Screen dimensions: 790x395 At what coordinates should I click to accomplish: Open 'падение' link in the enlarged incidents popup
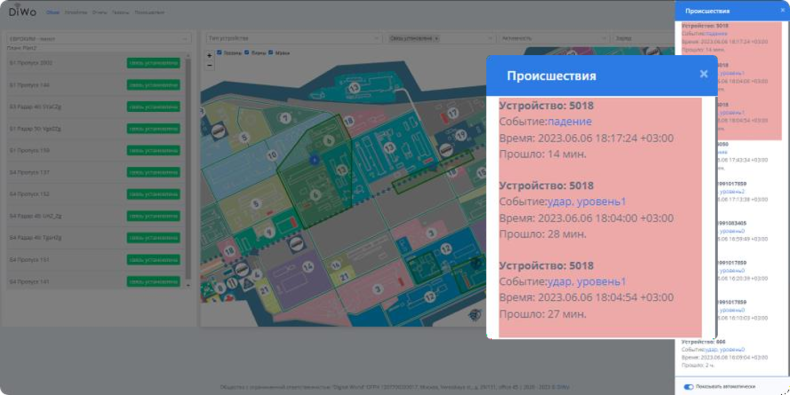coord(570,121)
